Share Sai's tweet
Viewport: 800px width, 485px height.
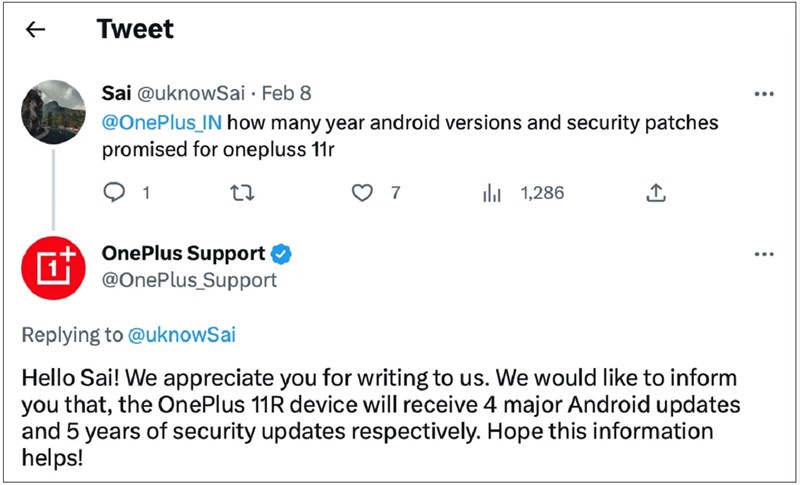pos(656,193)
